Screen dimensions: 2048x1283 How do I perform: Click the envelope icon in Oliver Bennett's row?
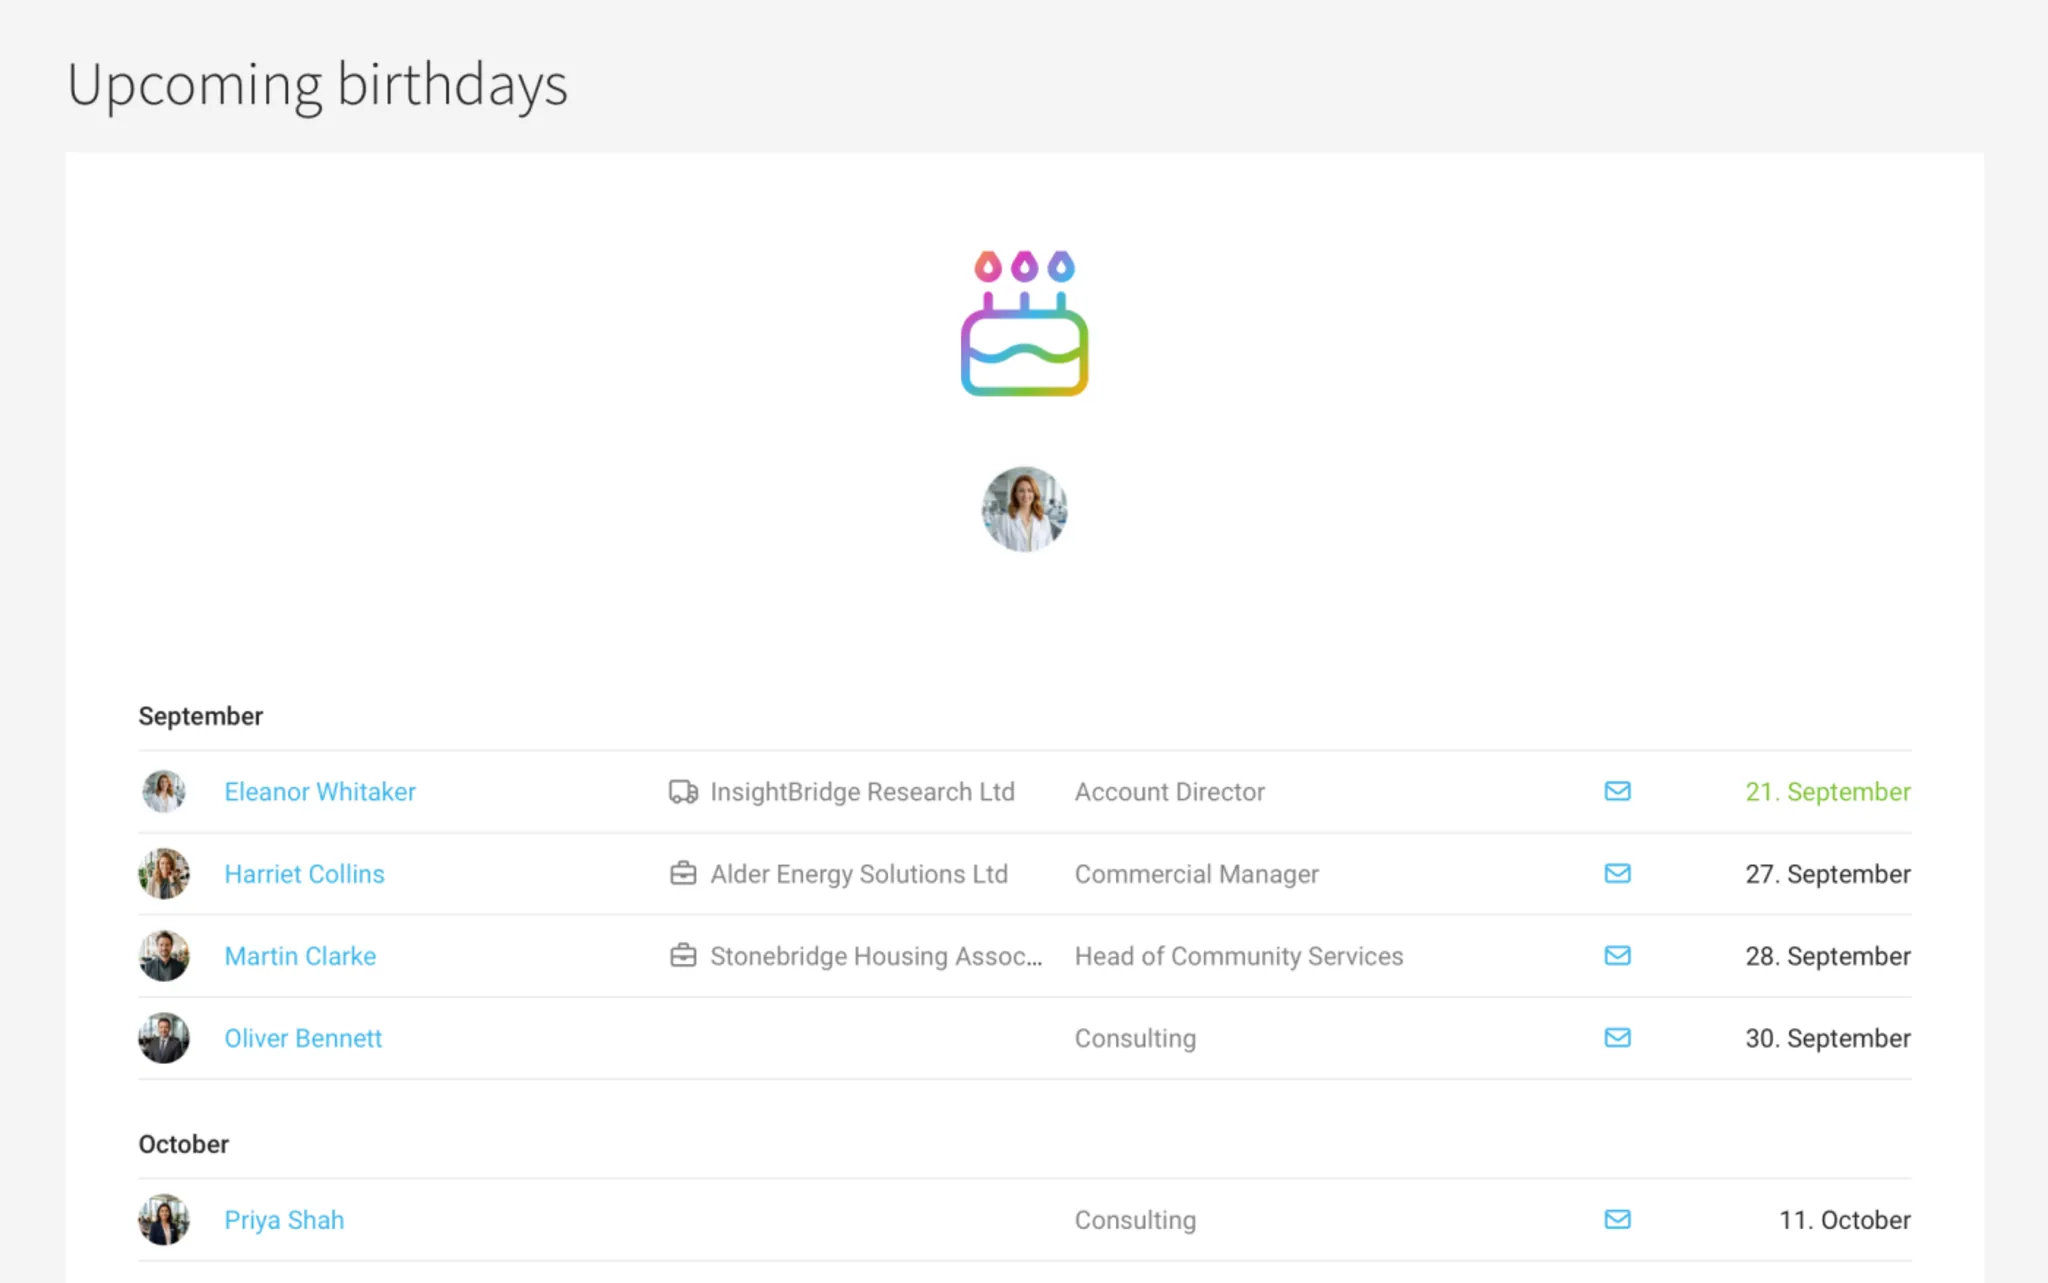1617,1037
